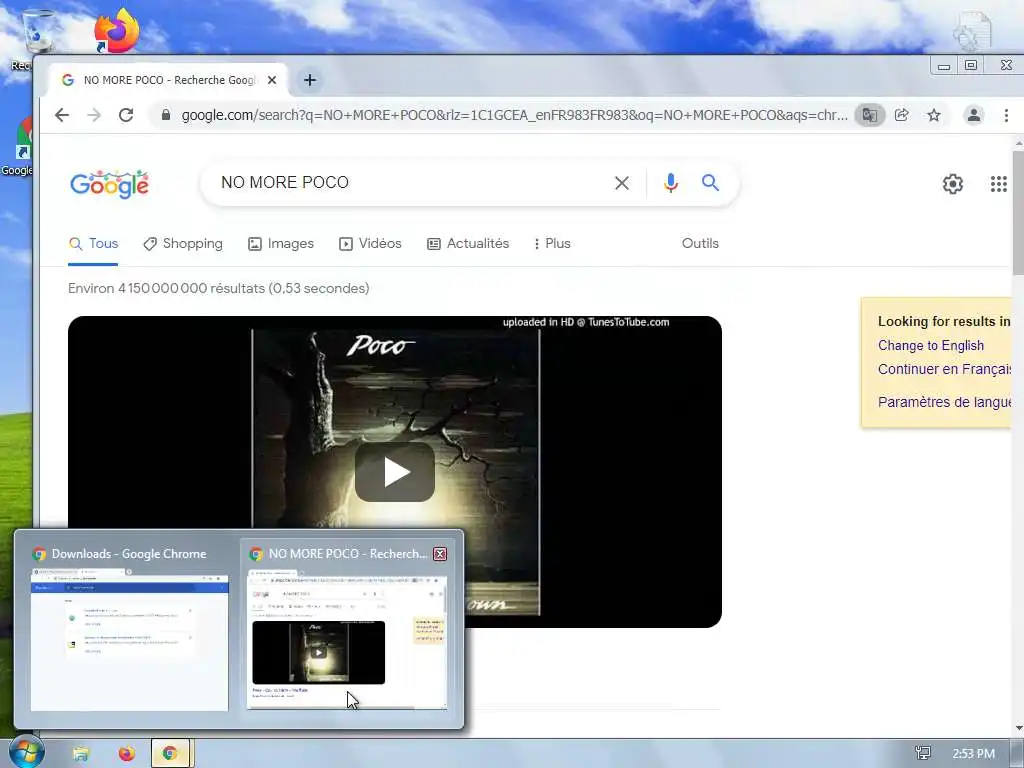This screenshot has width=1024, height=768.
Task: Open the Google apps grid
Action: [x=999, y=184]
